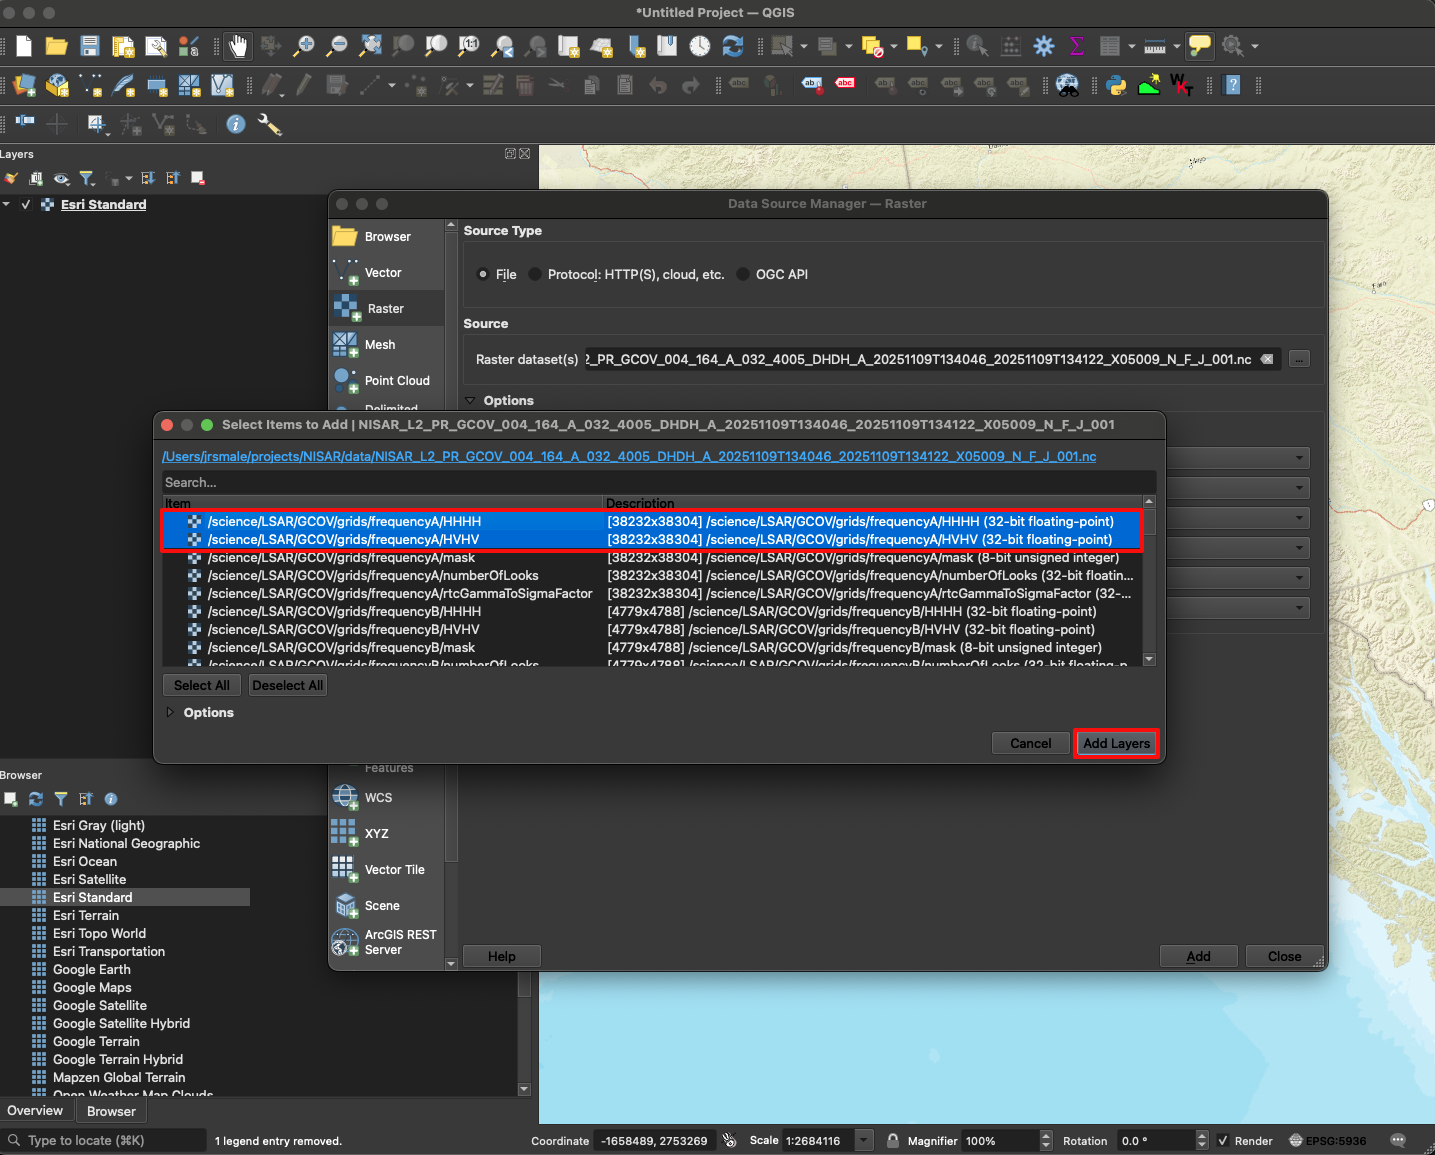Open the NISAR .nc file path link
1435x1155 pixels.
(x=628, y=456)
